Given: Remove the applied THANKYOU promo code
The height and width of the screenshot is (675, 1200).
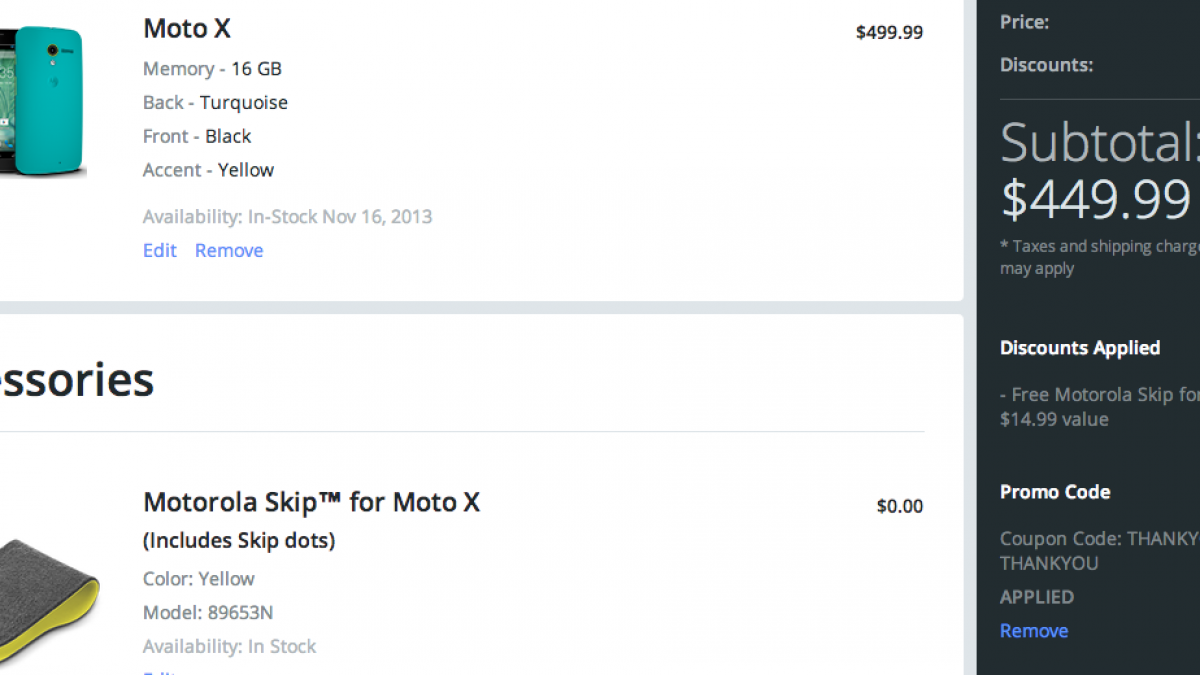Looking at the screenshot, I should click(1034, 630).
